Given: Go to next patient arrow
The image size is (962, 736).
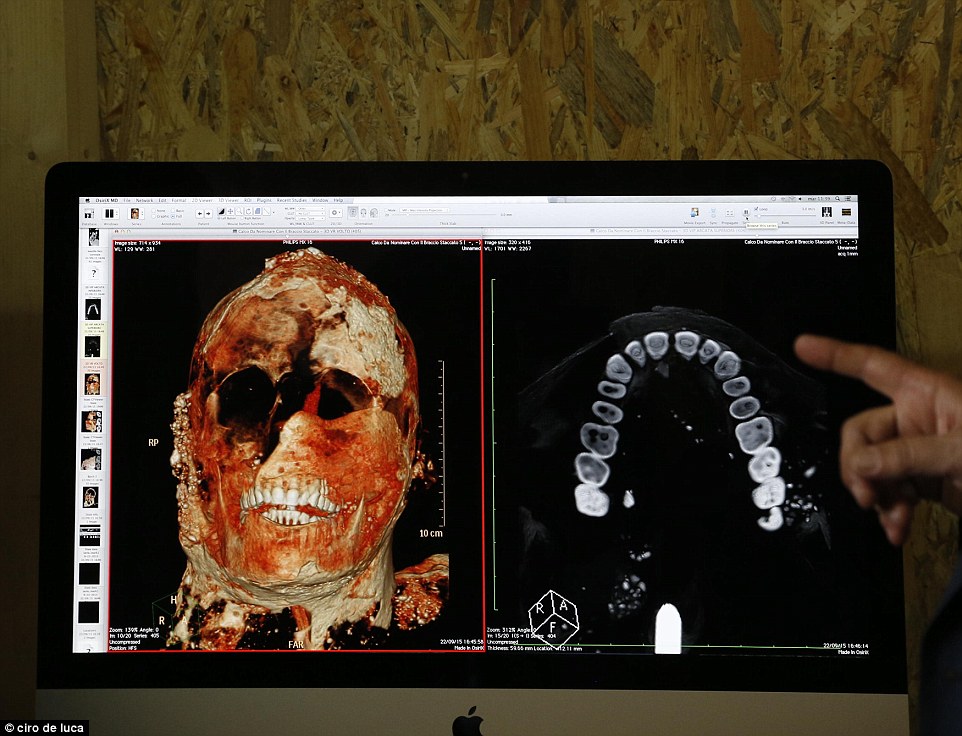Looking at the screenshot, I should coord(208,213).
